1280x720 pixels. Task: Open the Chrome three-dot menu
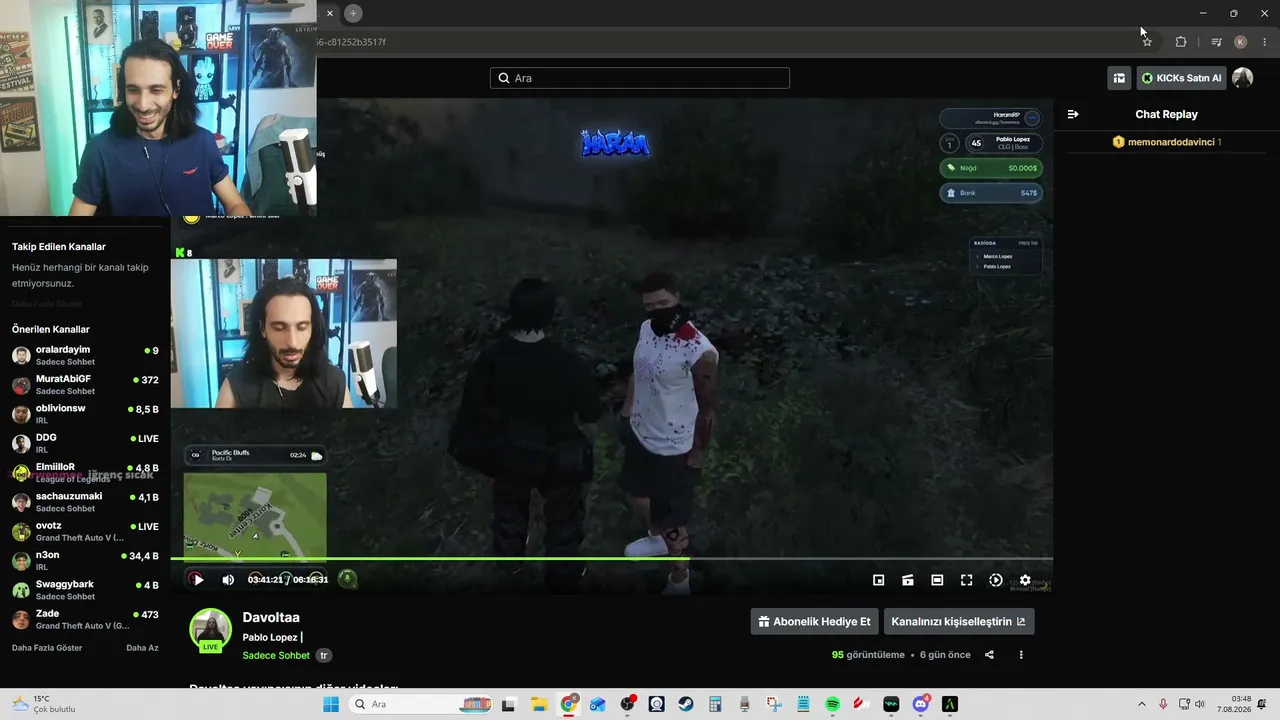[x=1265, y=42]
